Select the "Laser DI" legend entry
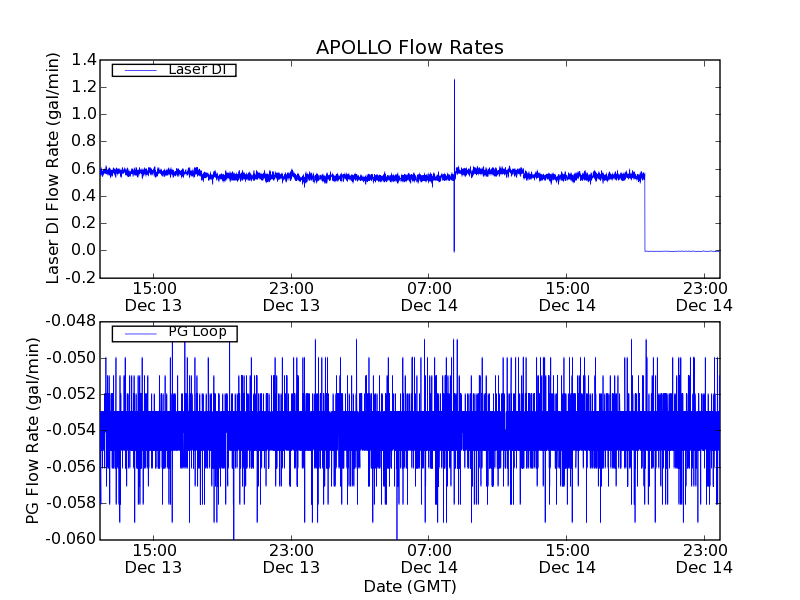Viewport: 800px width, 600px height. pos(174,70)
